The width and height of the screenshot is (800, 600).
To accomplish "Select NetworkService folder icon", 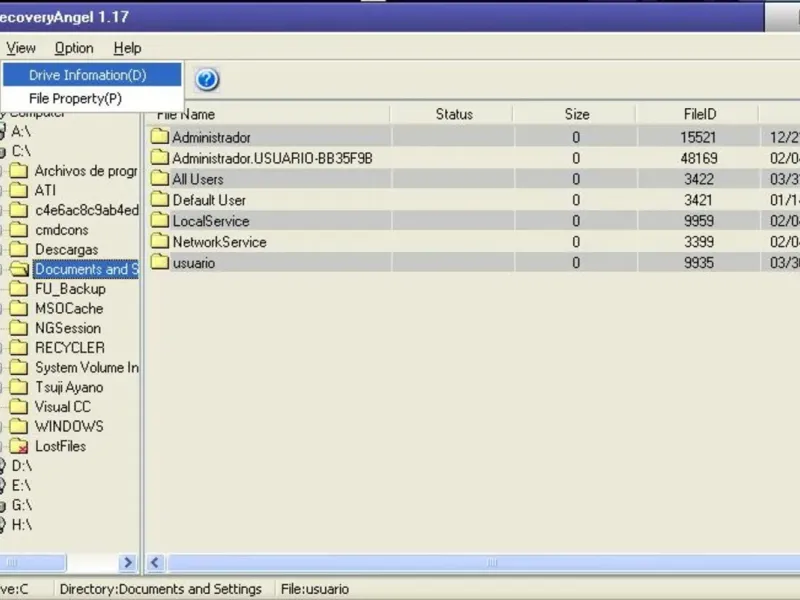I will click(x=160, y=241).
